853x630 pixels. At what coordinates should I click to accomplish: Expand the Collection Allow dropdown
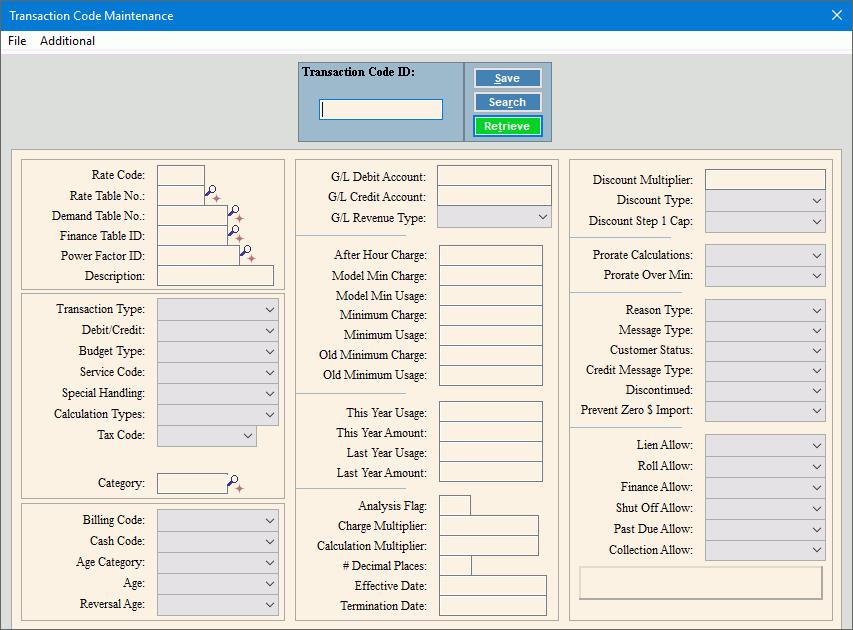(x=765, y=550)
